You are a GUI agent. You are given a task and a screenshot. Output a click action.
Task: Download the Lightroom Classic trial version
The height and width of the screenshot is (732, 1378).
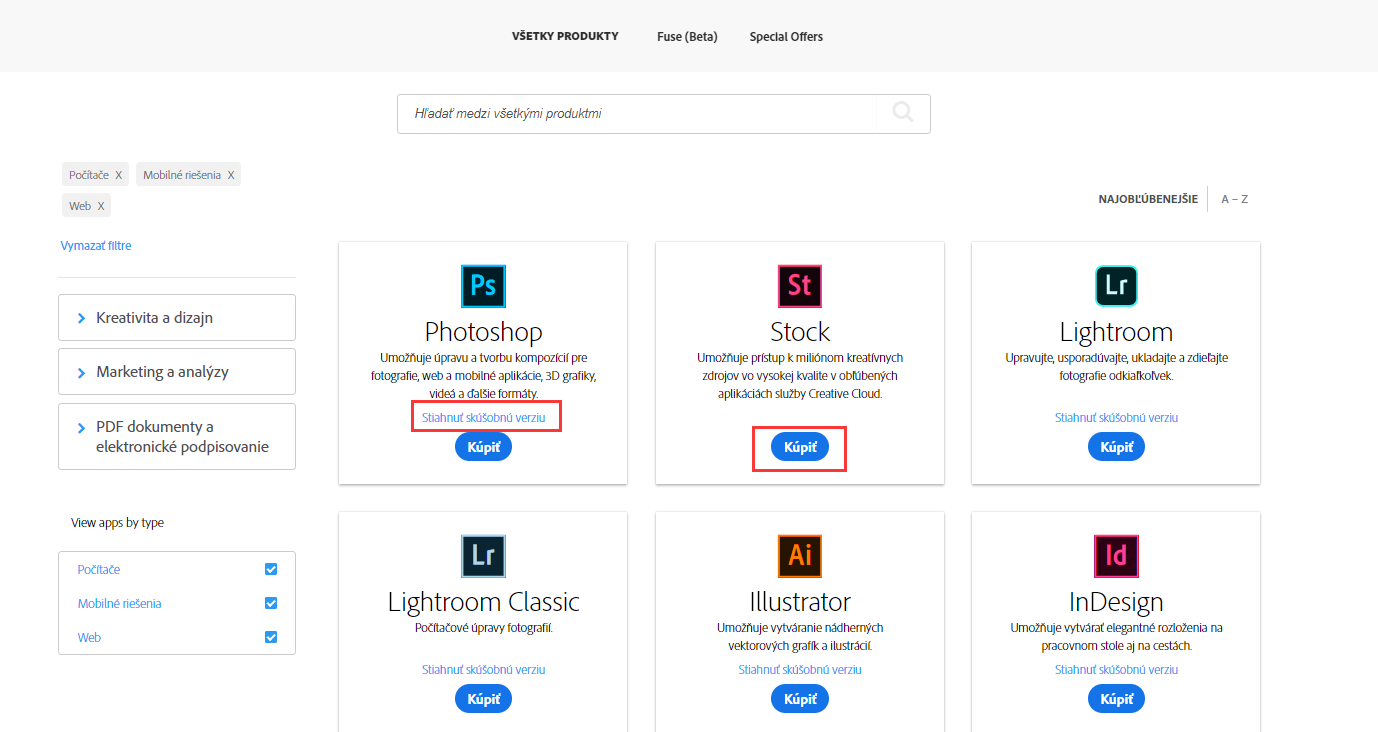(x=484, y=669)
